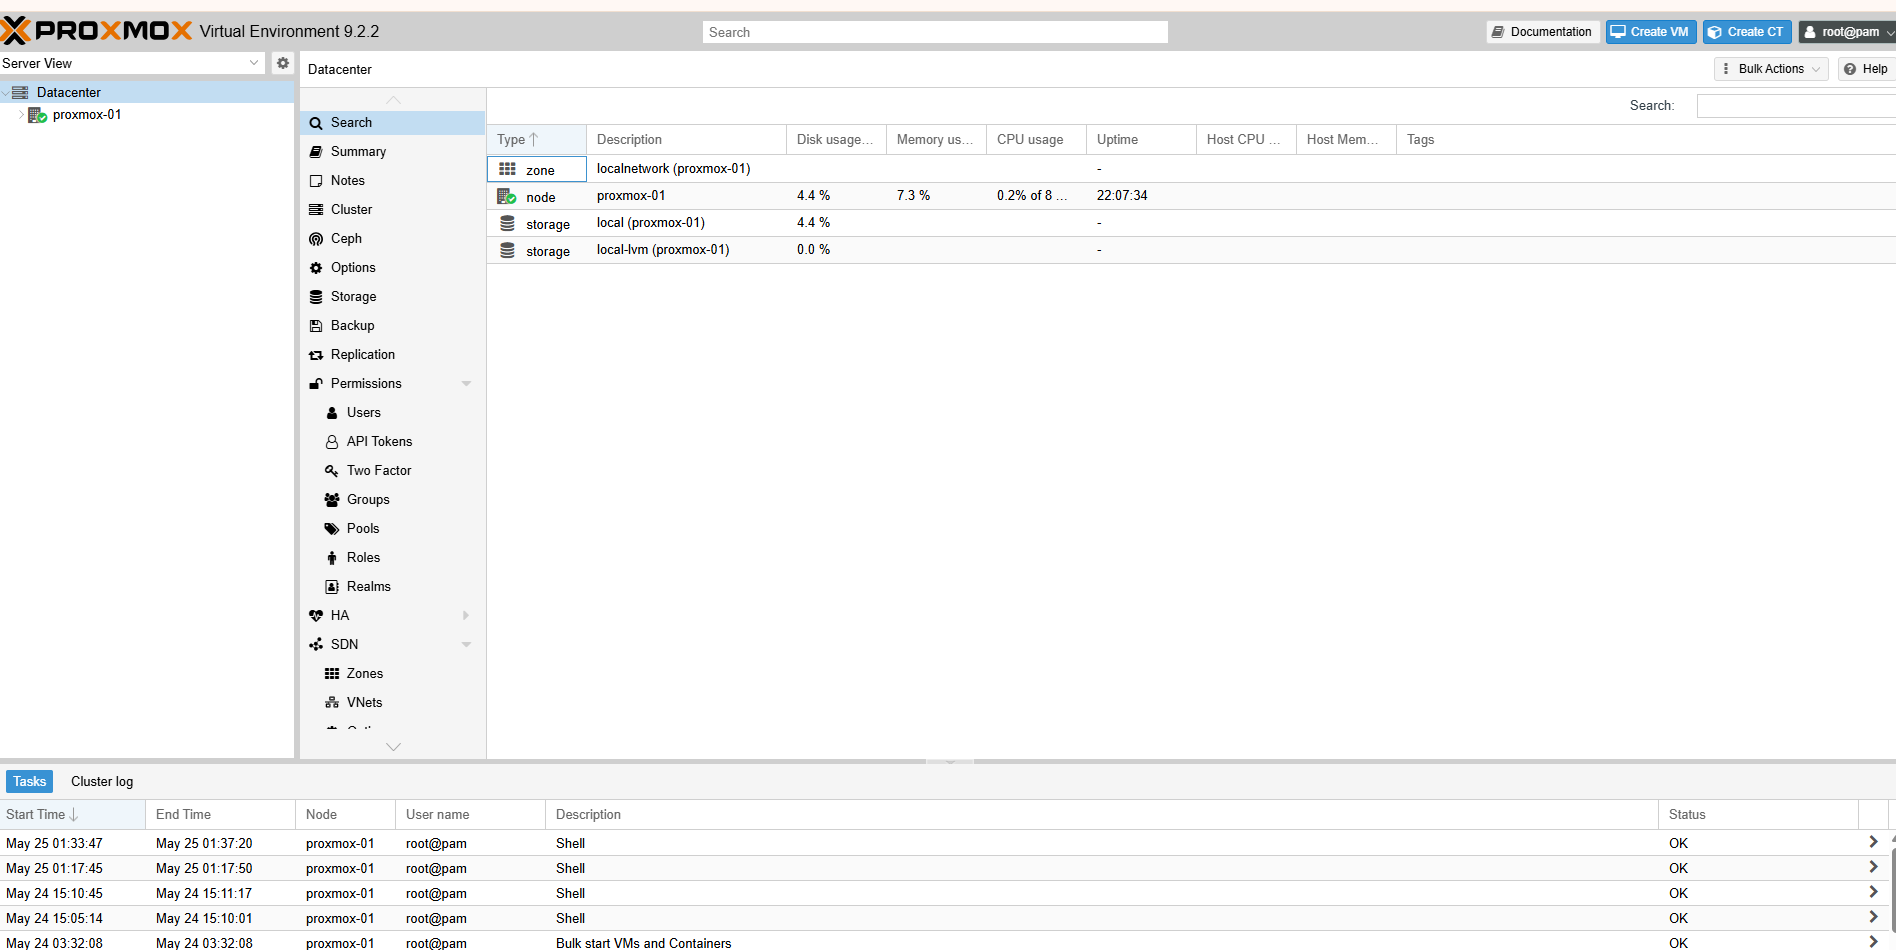
Task: Collapse the SDN submenu arrow
Action: pyautogui.click(x=466, y=645)
